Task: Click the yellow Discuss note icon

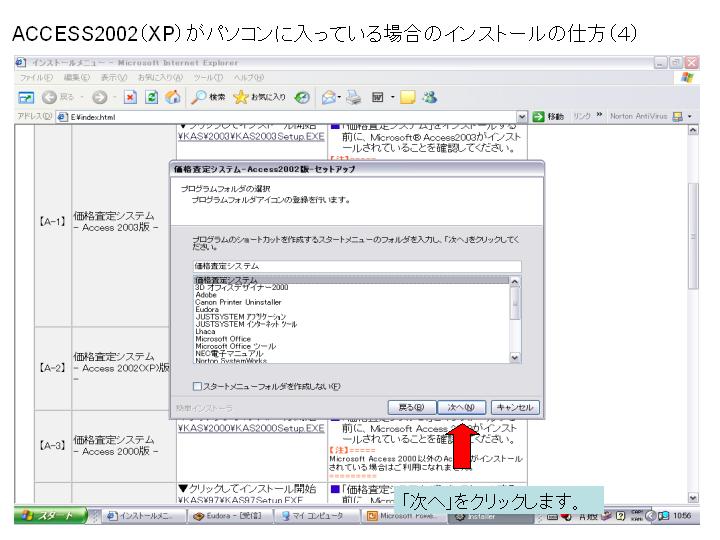Action: [x=408, y=97]
